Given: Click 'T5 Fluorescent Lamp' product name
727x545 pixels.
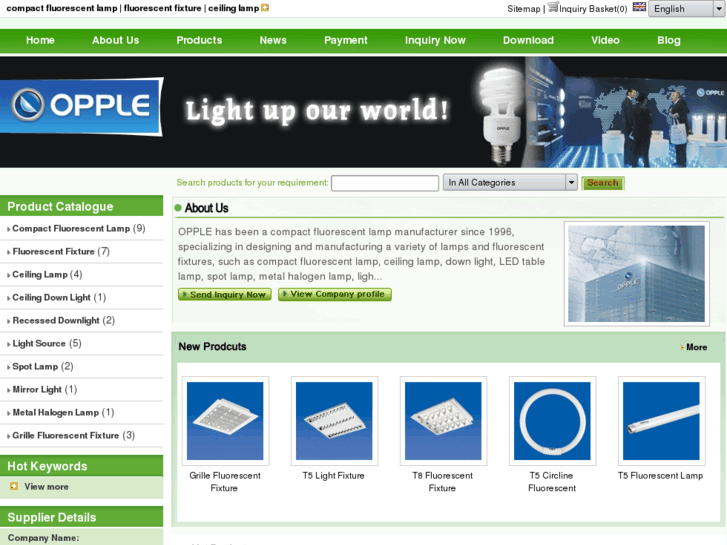Looking at the screenshot, I should coord(661,476).
